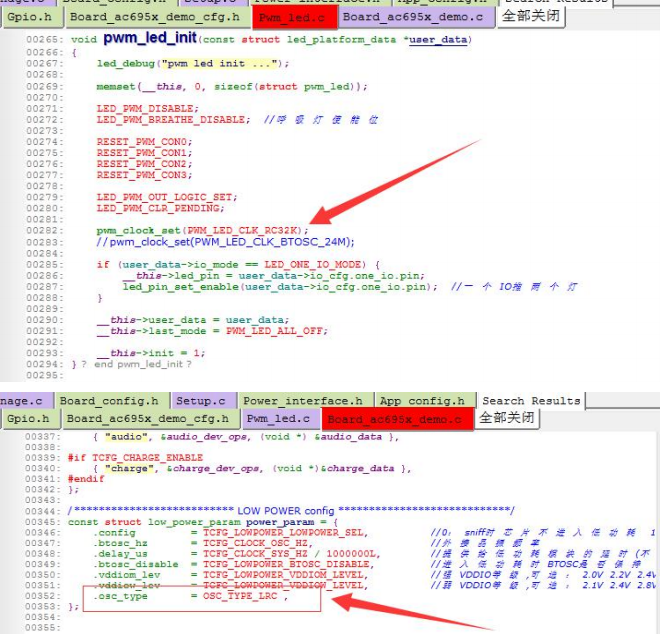Click line number 00344 in the gutter
This screenshot has height=634, width=660.
(x=43, y=511)
